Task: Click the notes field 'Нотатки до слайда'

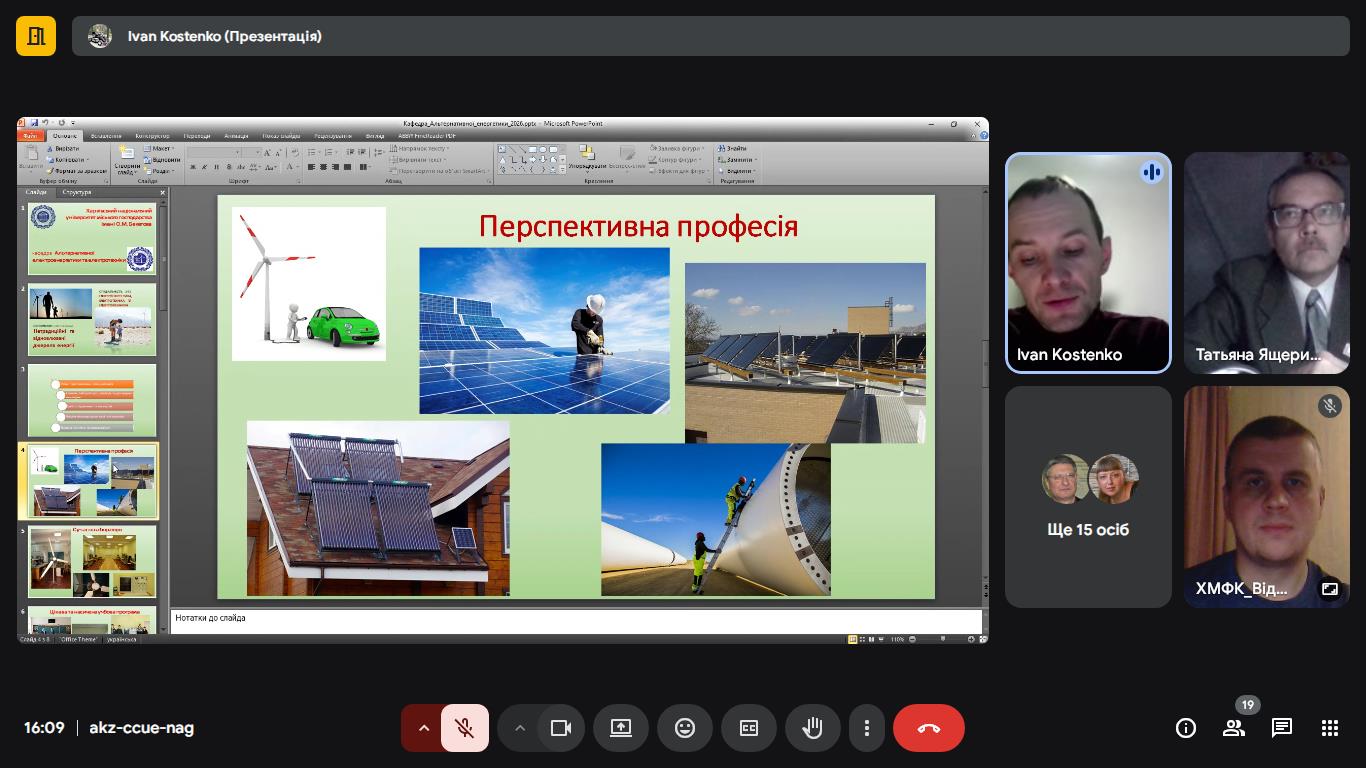Action: (x=576, y=620)
